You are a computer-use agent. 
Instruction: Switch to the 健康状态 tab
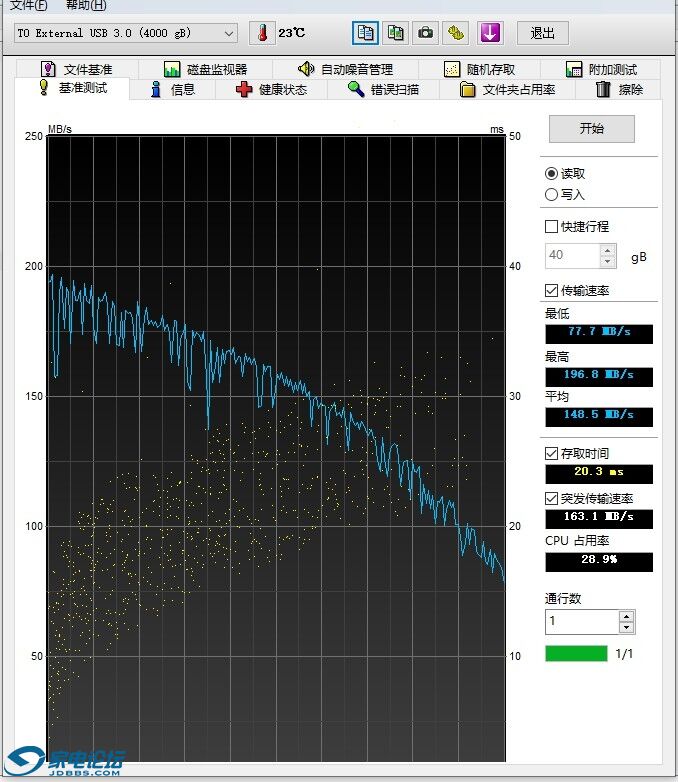pyautogui.click(x=271, y=89)
